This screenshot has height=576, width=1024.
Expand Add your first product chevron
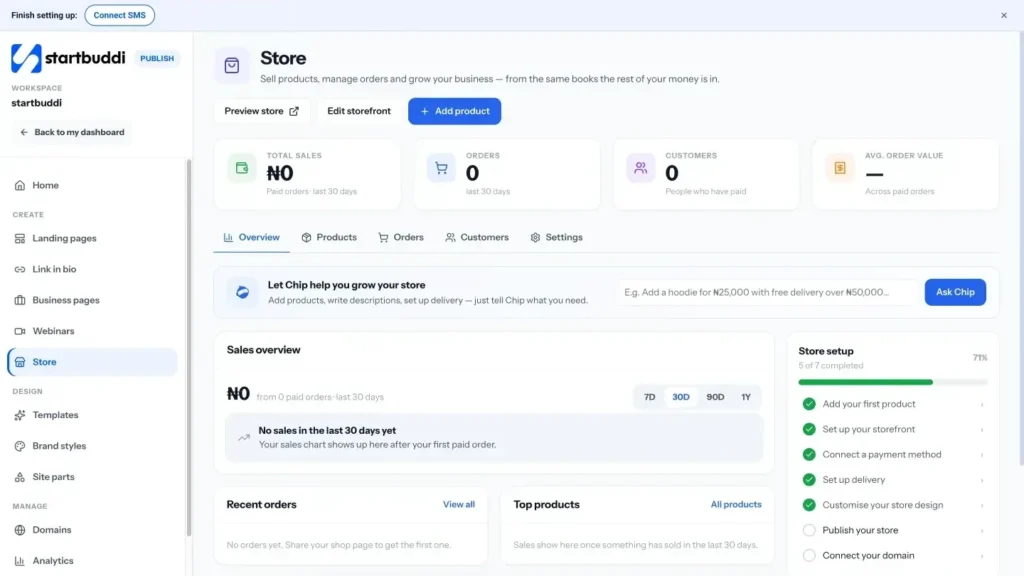click(x=982, y=405)
